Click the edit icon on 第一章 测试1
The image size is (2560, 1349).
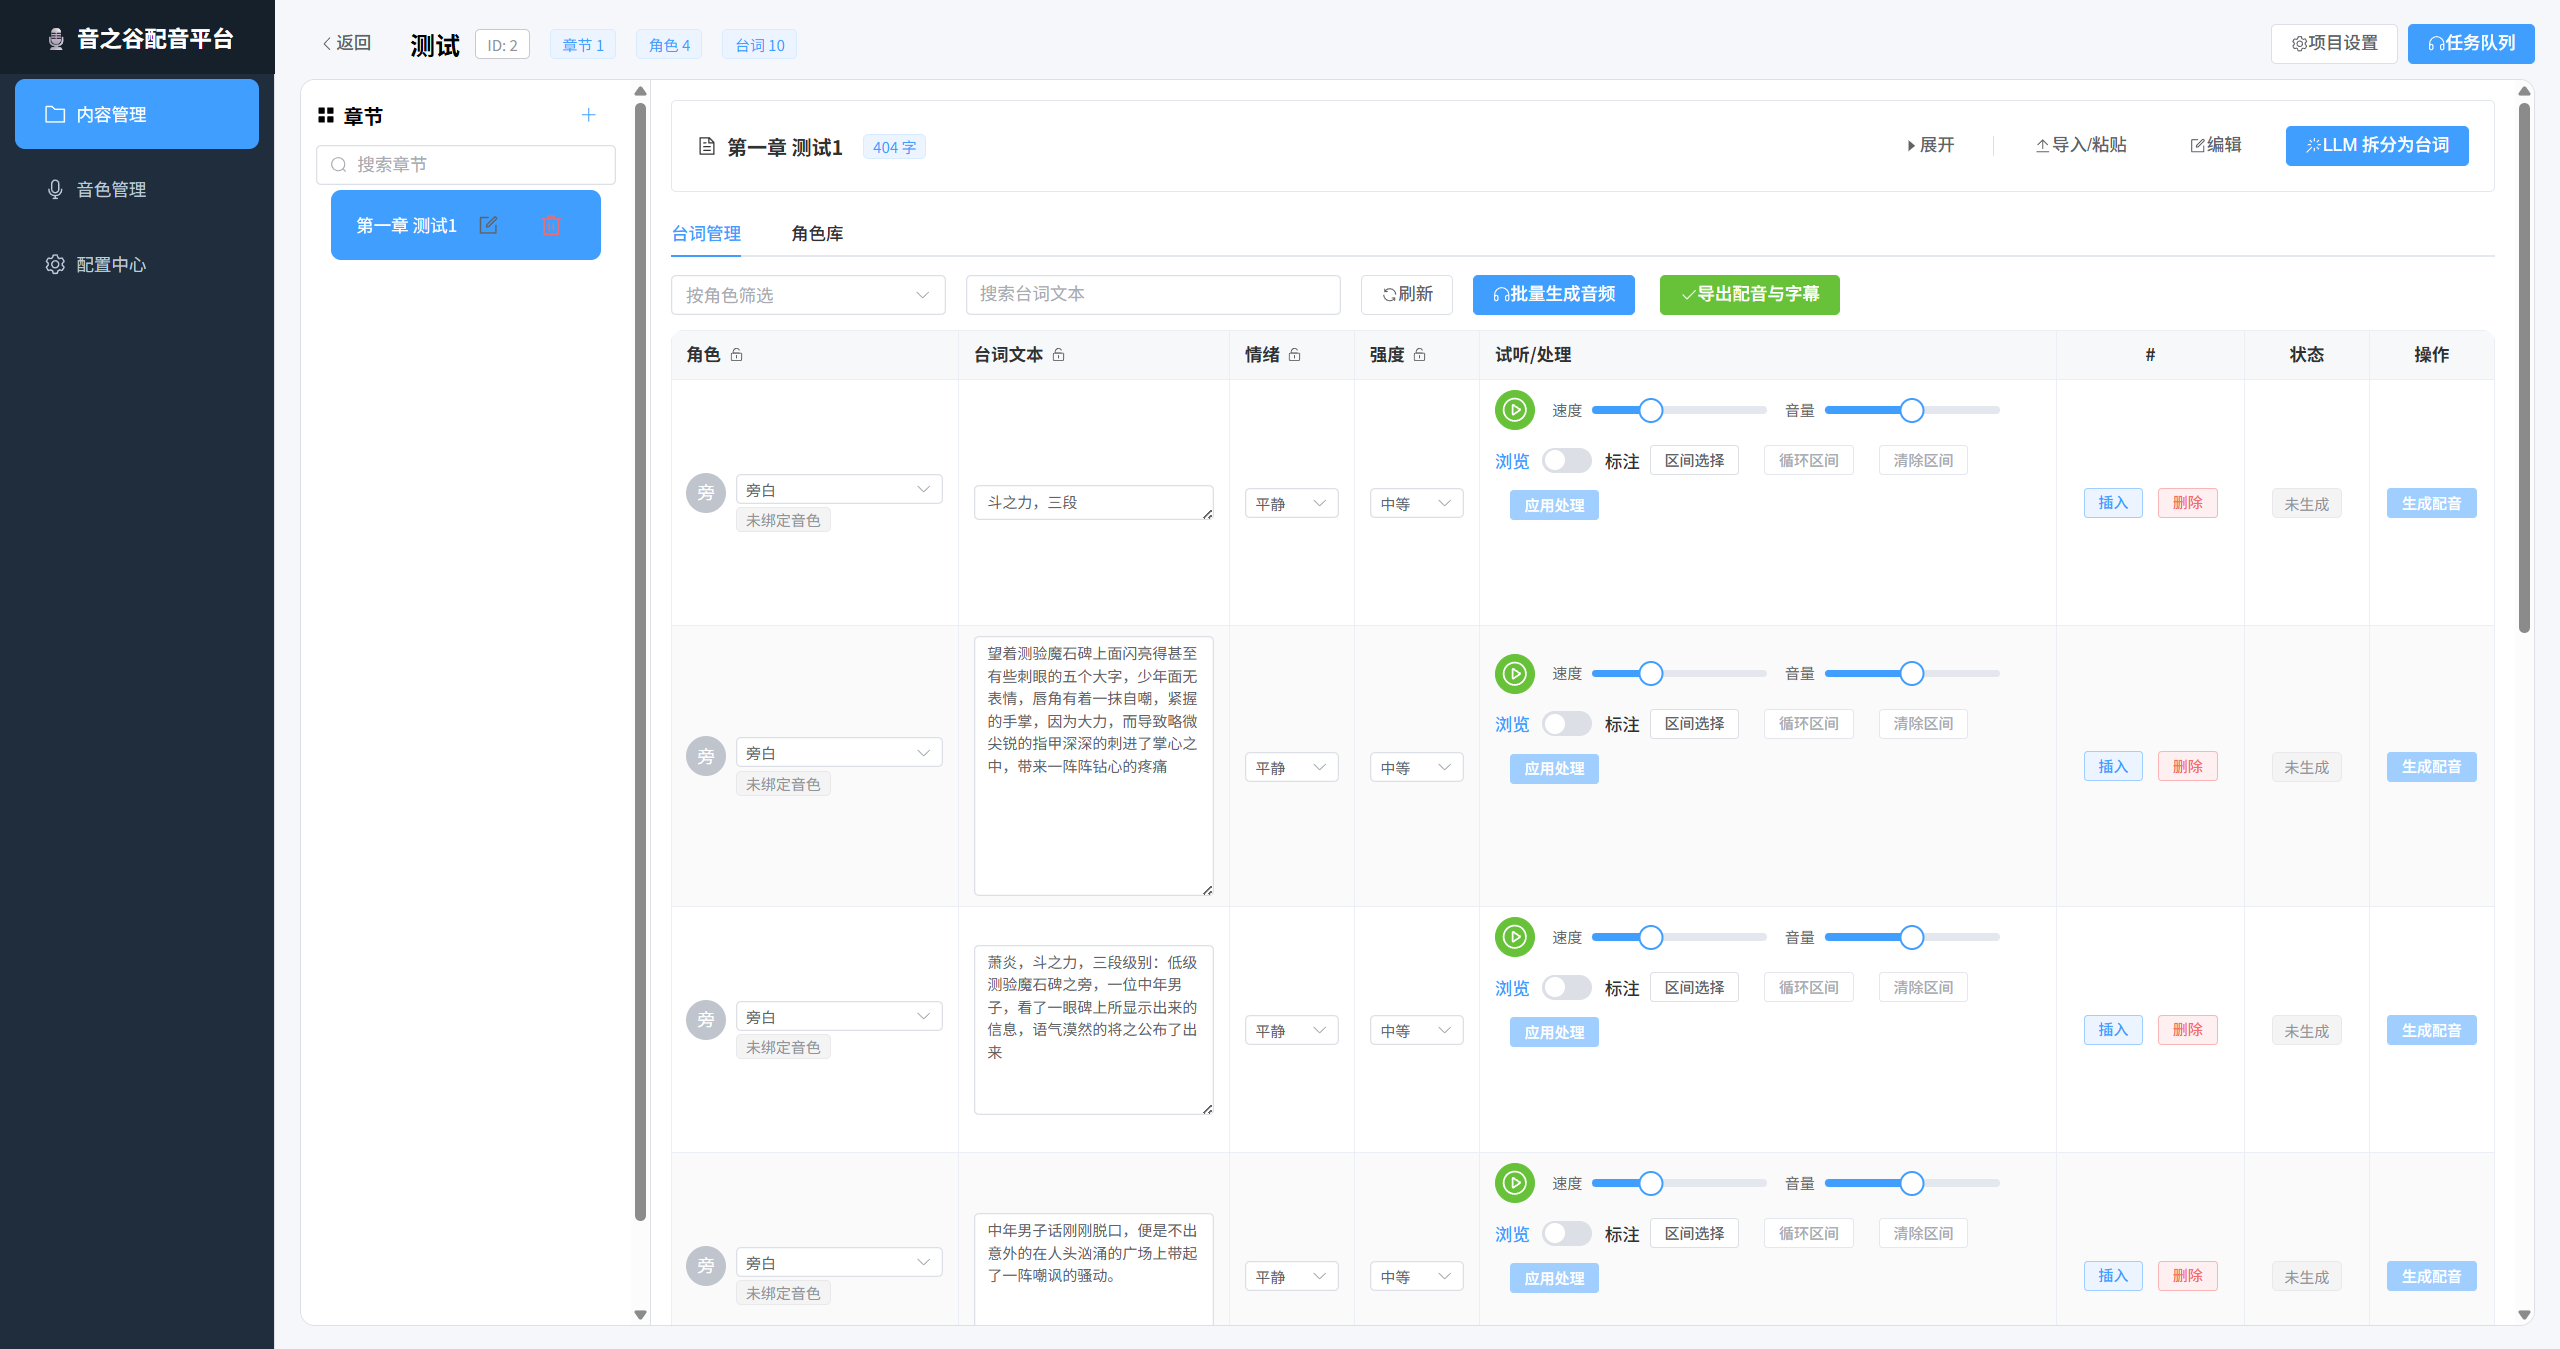point(488,225)
